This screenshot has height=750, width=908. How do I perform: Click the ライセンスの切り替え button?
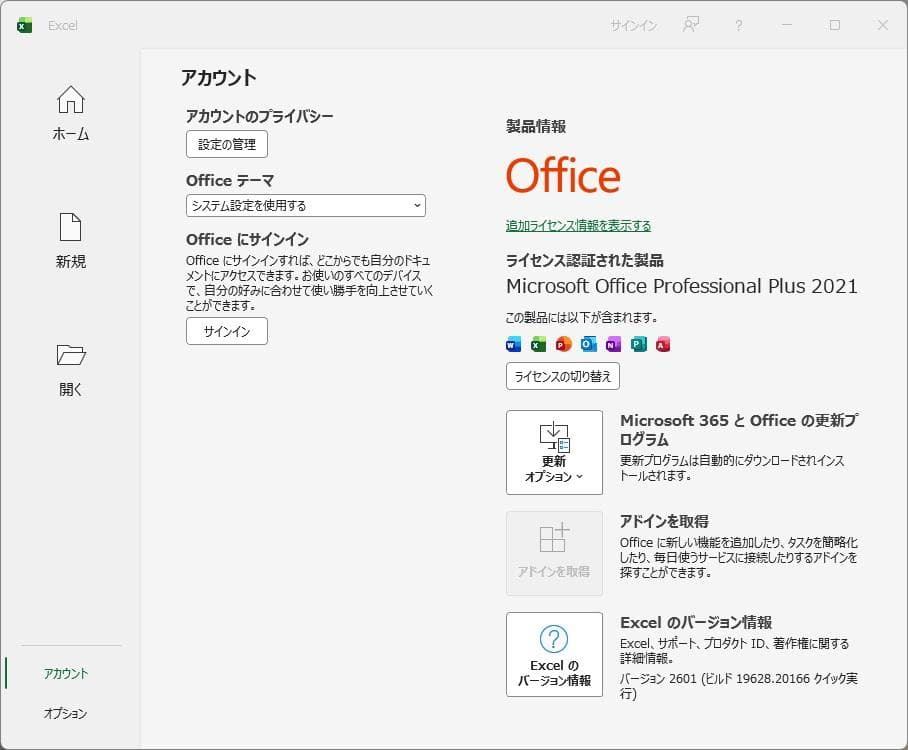pyautogui.click(x=563, y=376)
